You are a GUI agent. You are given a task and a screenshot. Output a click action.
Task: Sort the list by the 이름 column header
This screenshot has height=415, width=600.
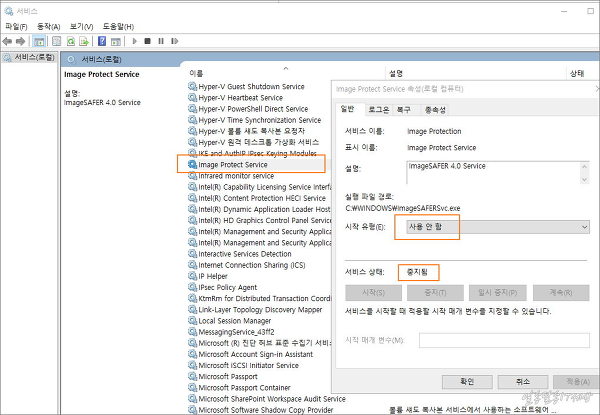pyautogui.click(x=196, y=73)
